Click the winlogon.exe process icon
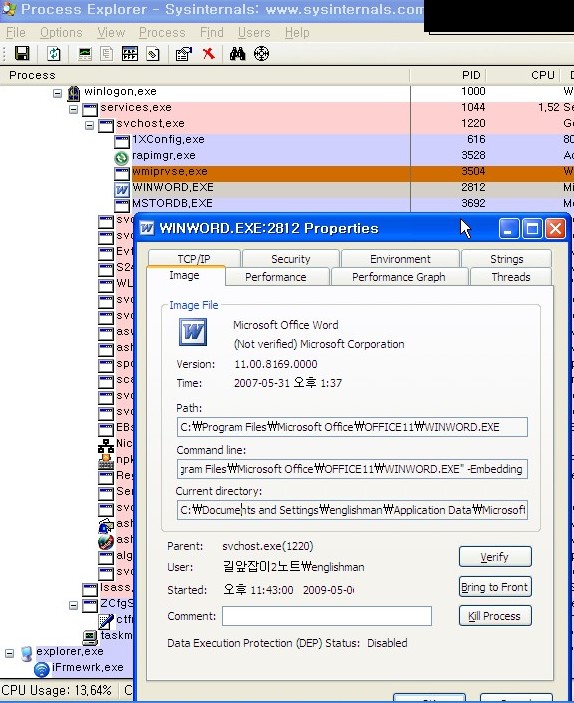This screenshot has width=574, height=703. [x=74, y=93]
